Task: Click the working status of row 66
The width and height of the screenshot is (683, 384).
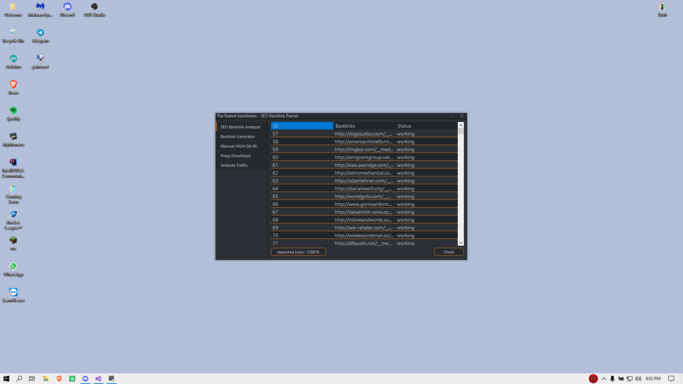Action: pyautogui.click(x=406, y=204)
